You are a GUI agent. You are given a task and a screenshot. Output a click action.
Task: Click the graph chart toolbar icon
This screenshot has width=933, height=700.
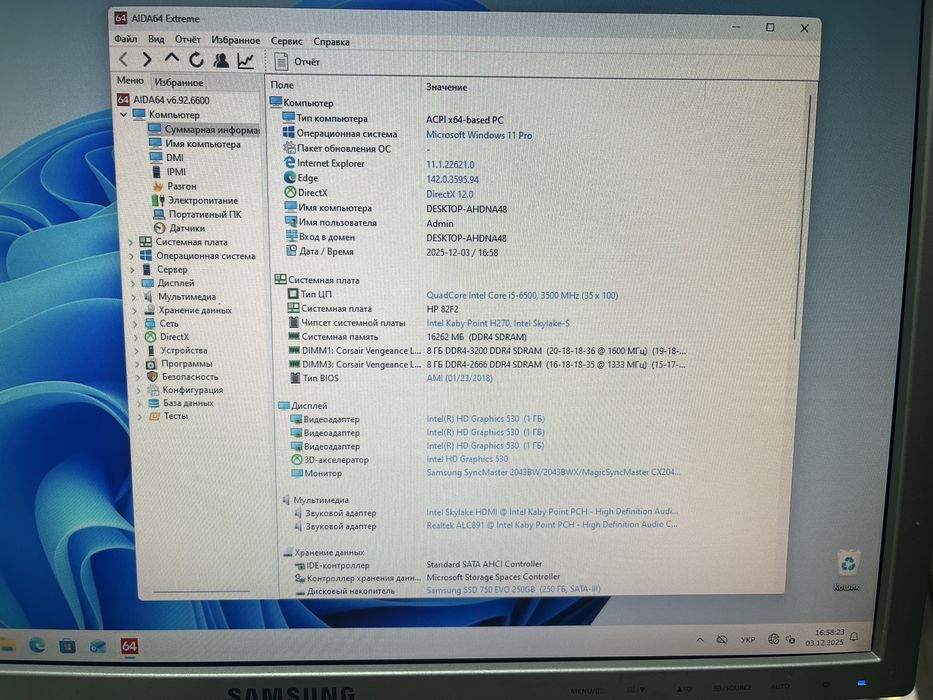(246, 61)
